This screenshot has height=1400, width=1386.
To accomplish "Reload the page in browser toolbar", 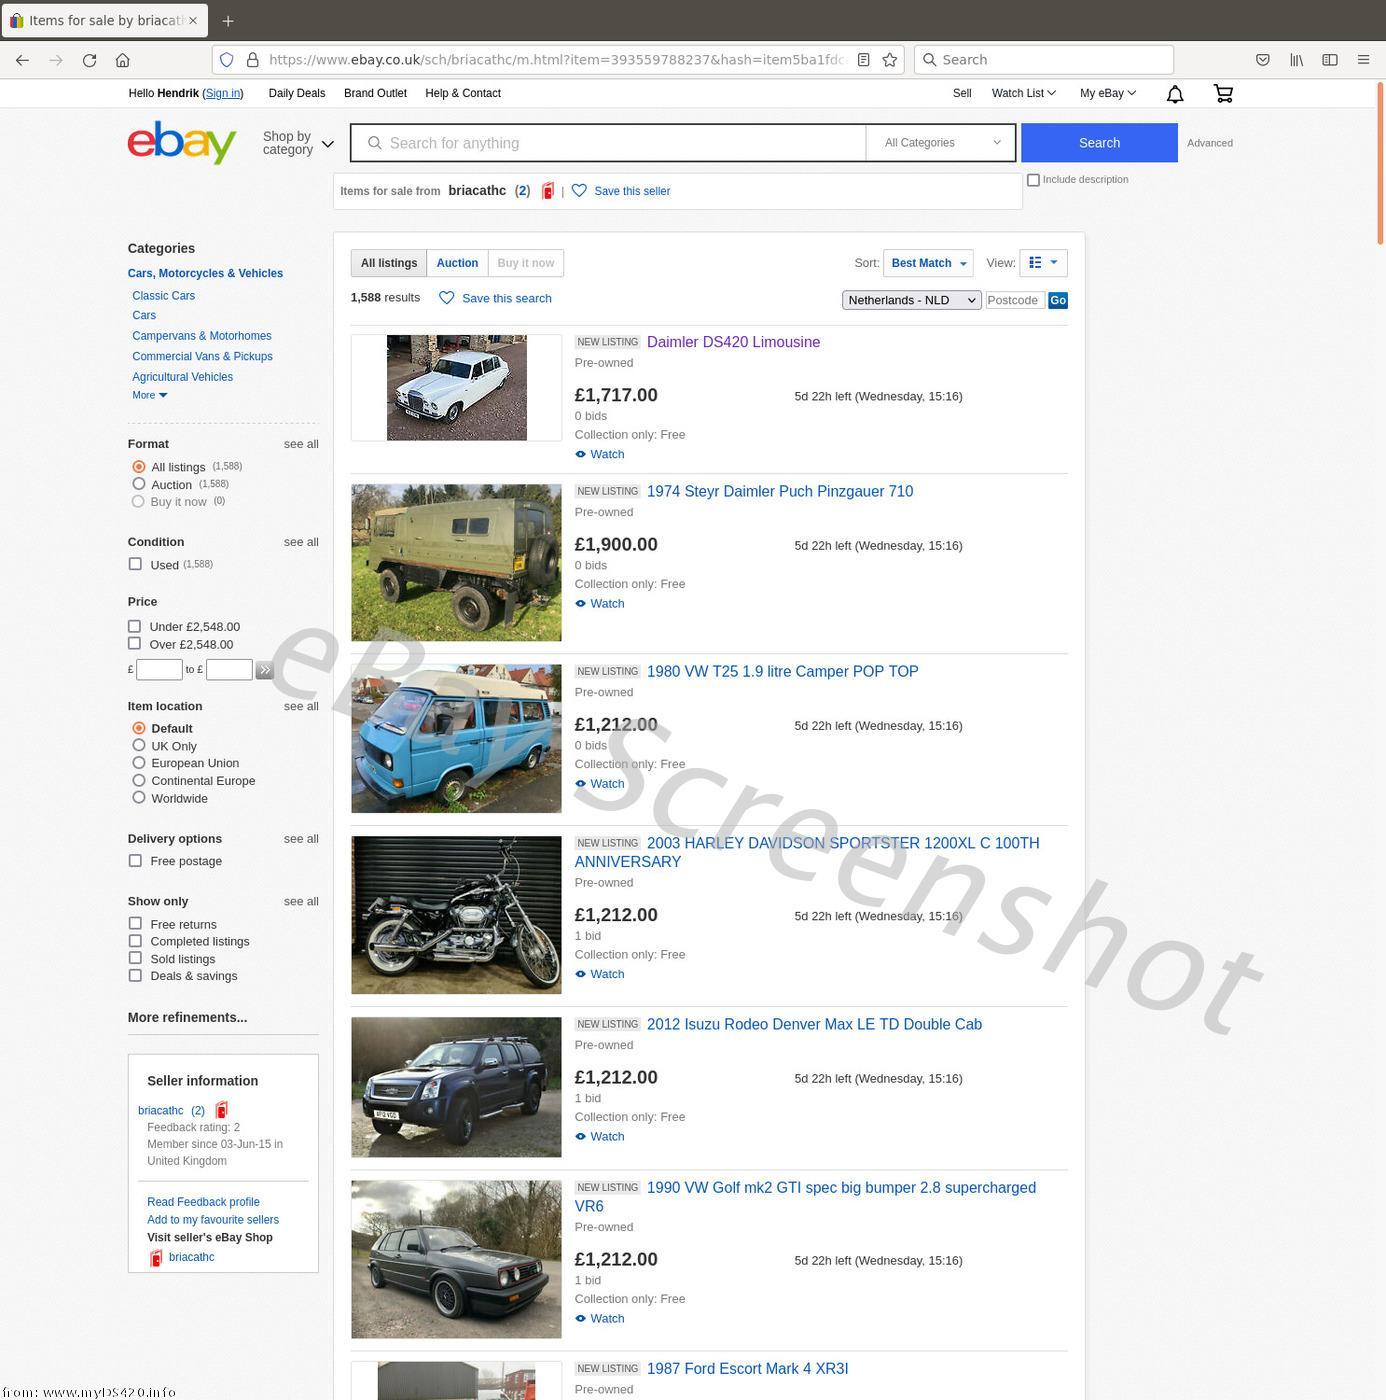I will 89,60.
